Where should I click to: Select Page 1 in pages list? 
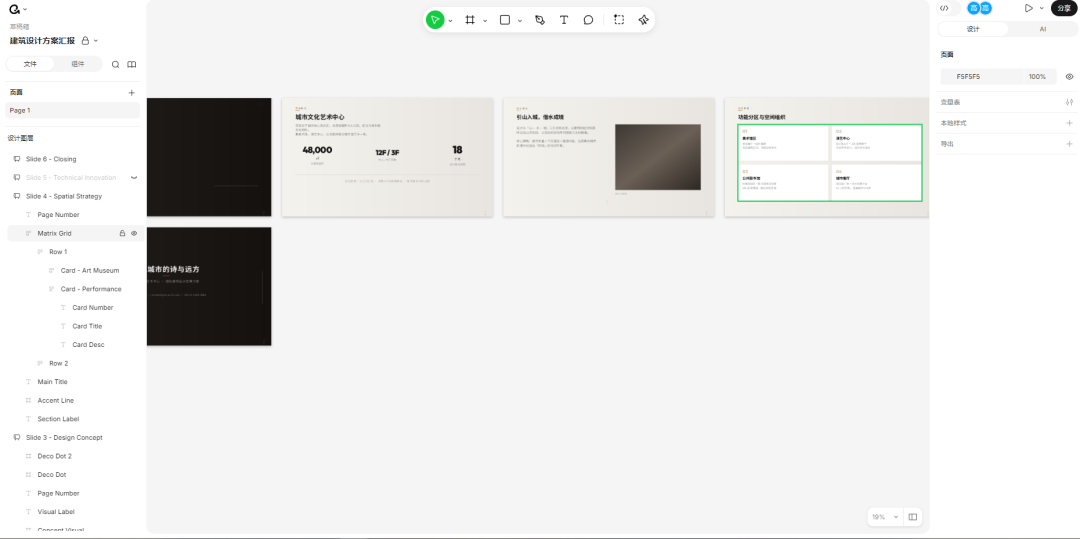click(x=73, y=110)
